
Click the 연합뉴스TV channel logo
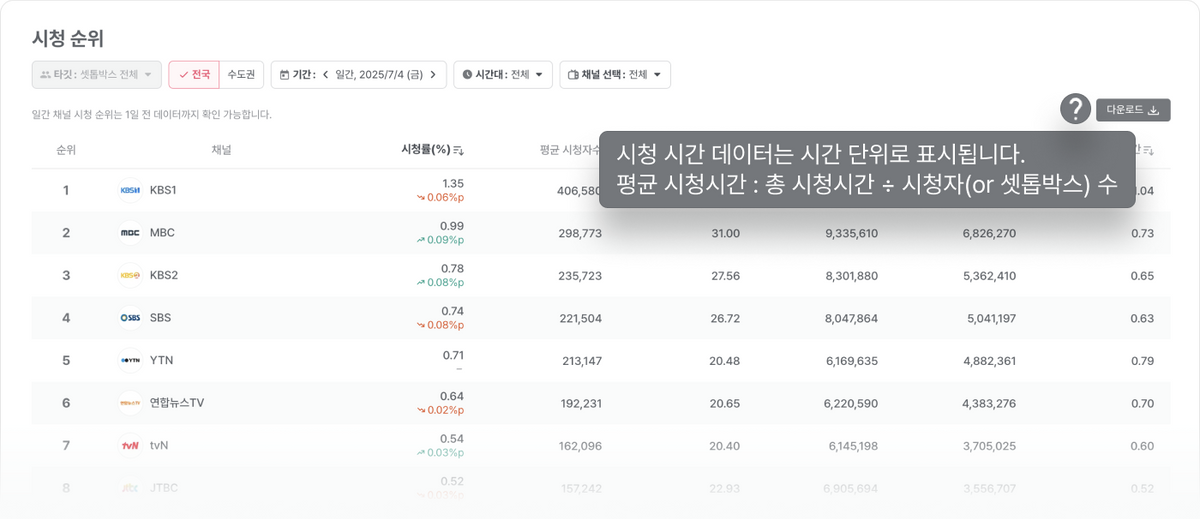(130, 403)
